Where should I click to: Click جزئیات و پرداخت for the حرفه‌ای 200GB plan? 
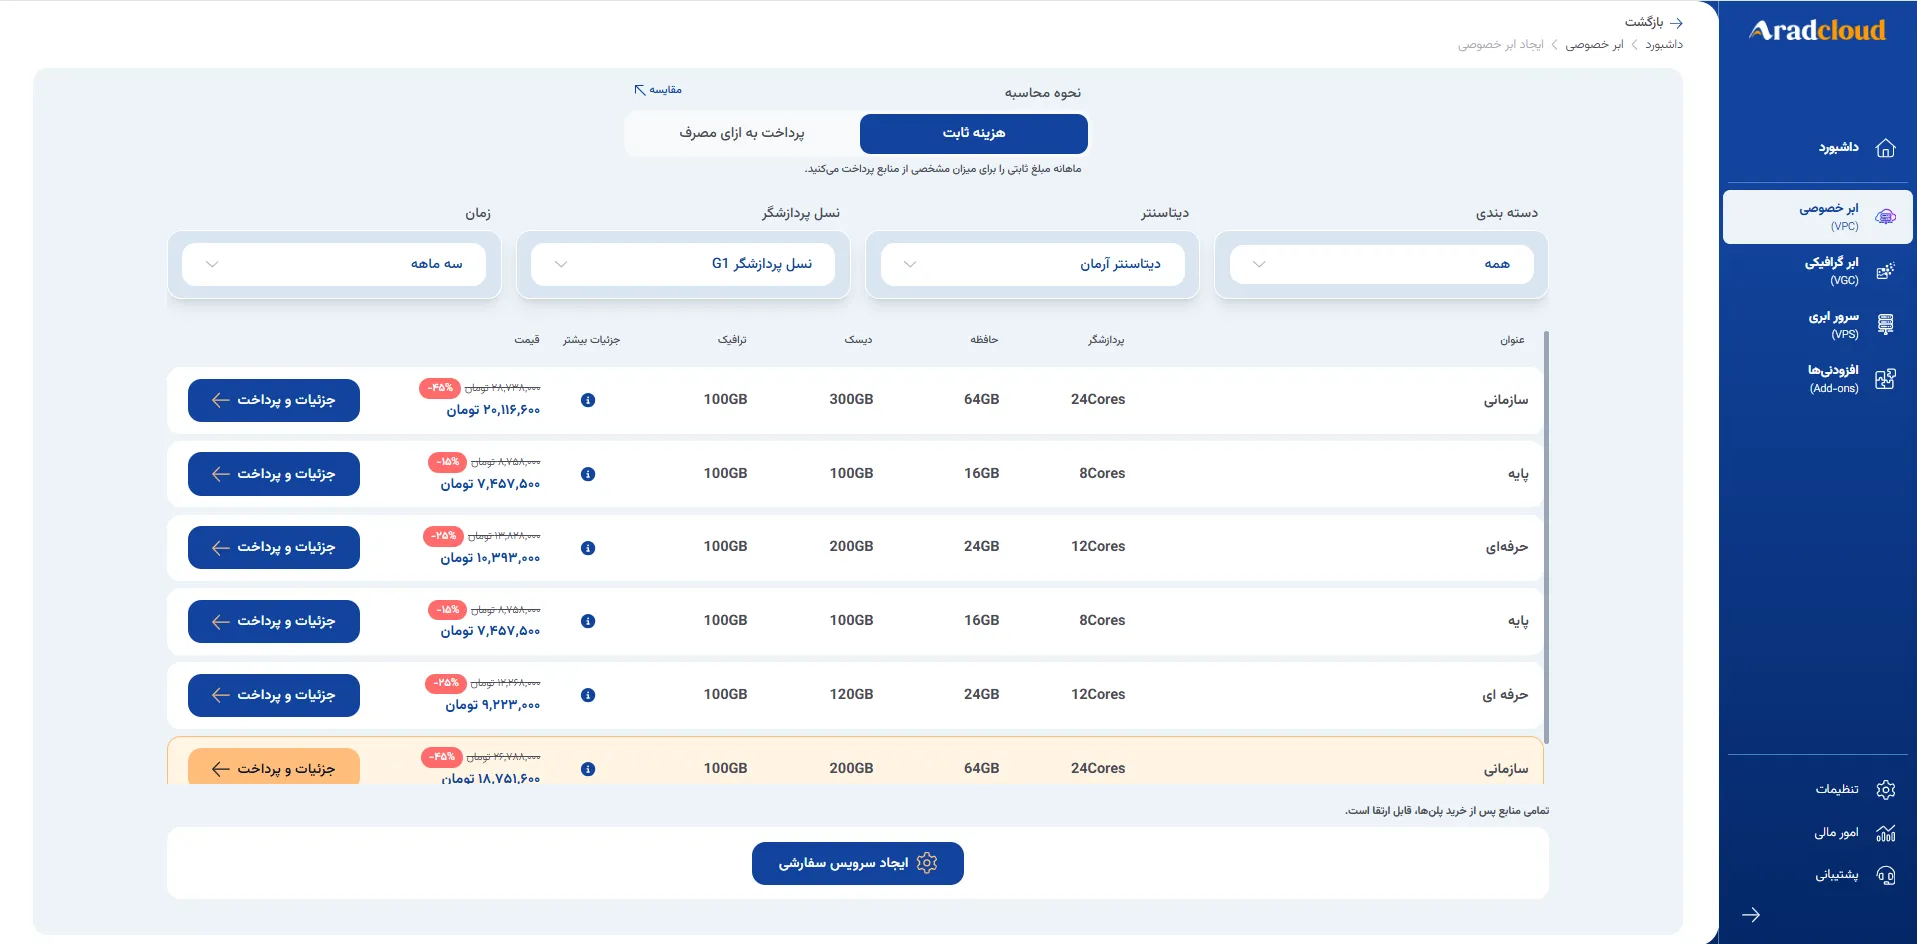click(274, 547)
